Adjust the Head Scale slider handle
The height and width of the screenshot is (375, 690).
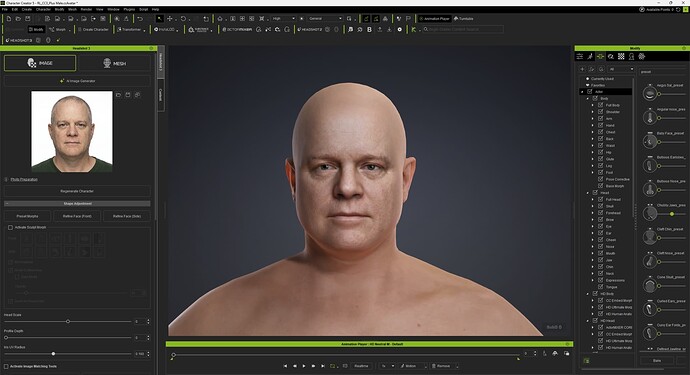point(68,322)
